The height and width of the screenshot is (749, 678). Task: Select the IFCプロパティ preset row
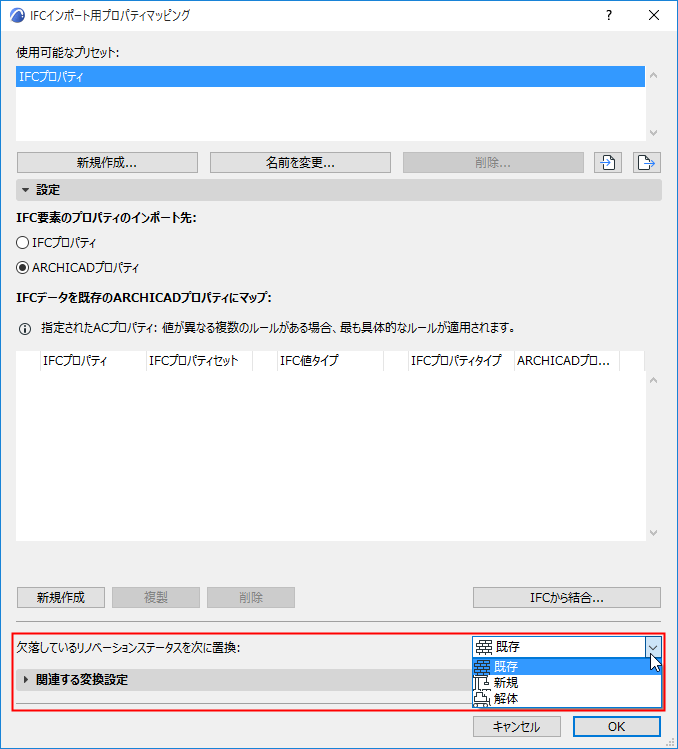click(330, 76)
